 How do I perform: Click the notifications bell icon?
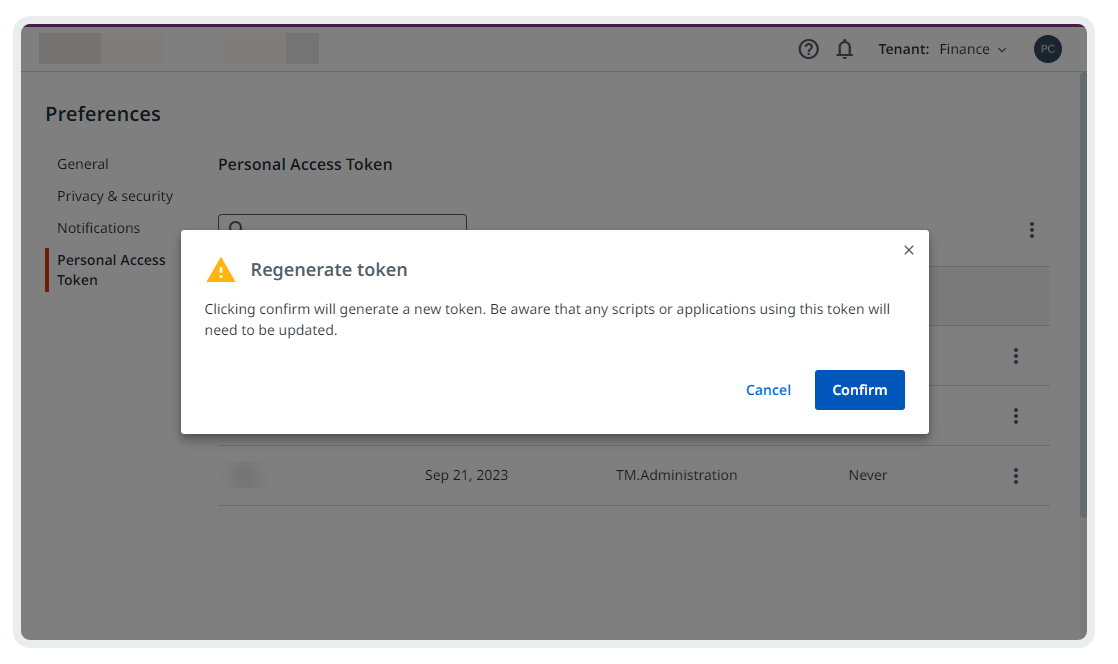tap(845, 49)
